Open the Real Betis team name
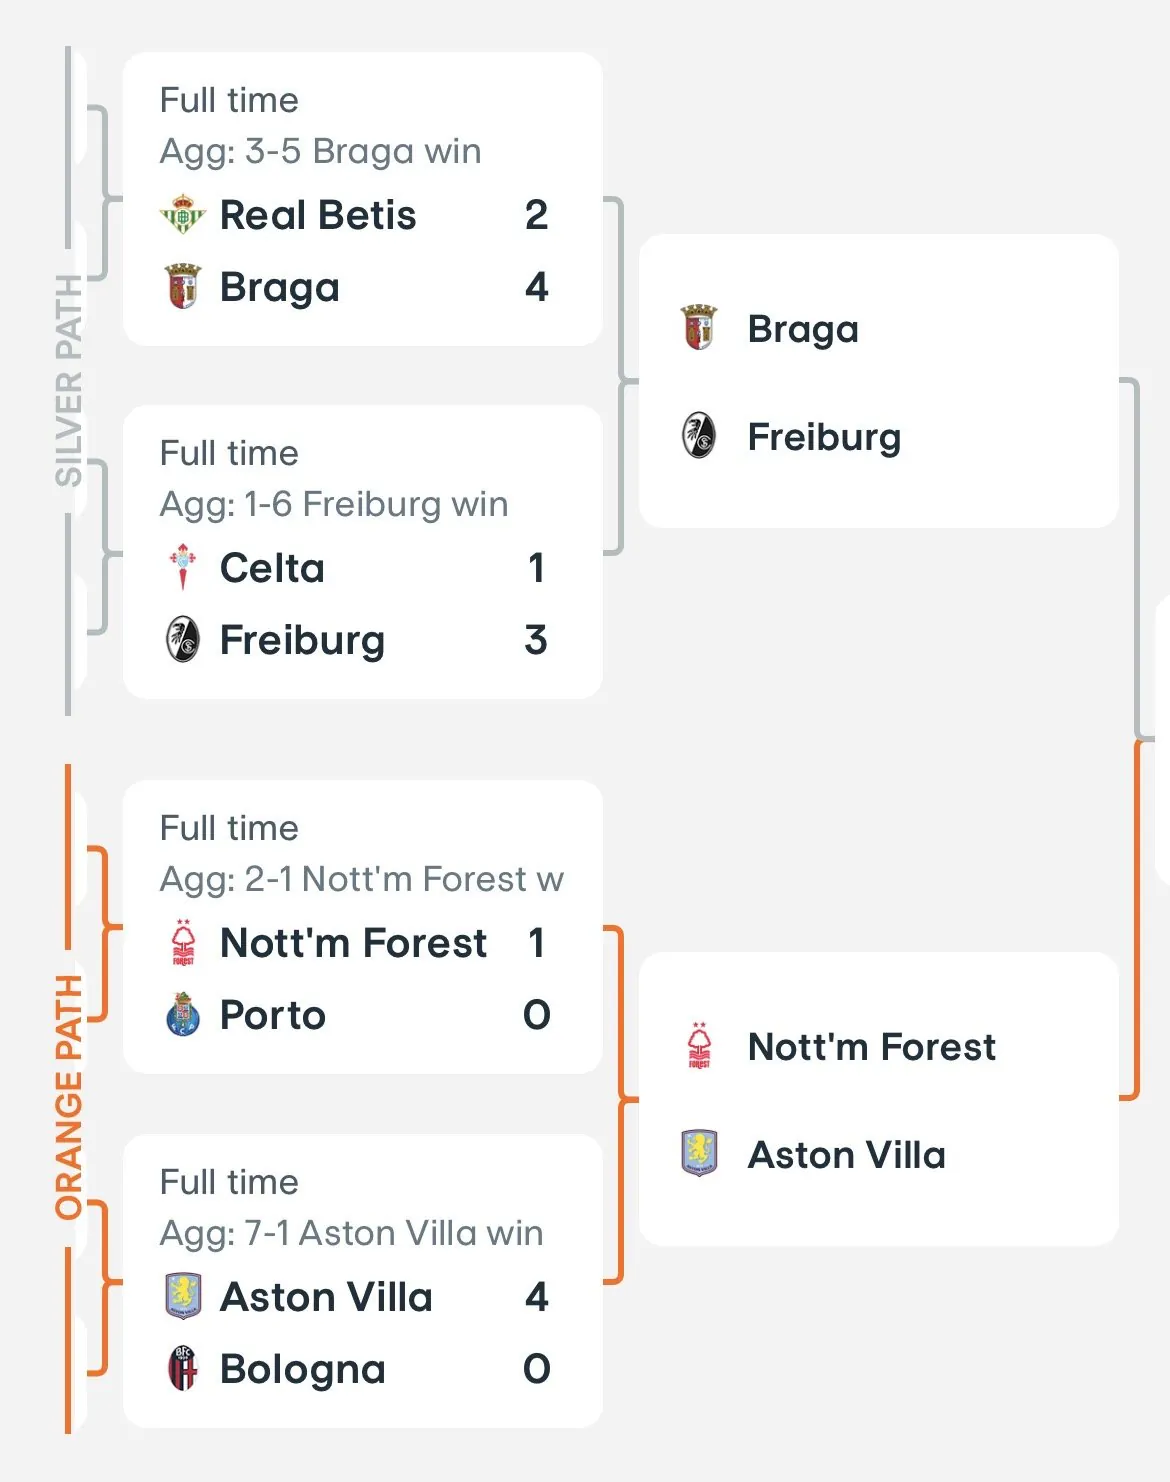This screenshot has height=1482, width=1170. pos(317,215)
